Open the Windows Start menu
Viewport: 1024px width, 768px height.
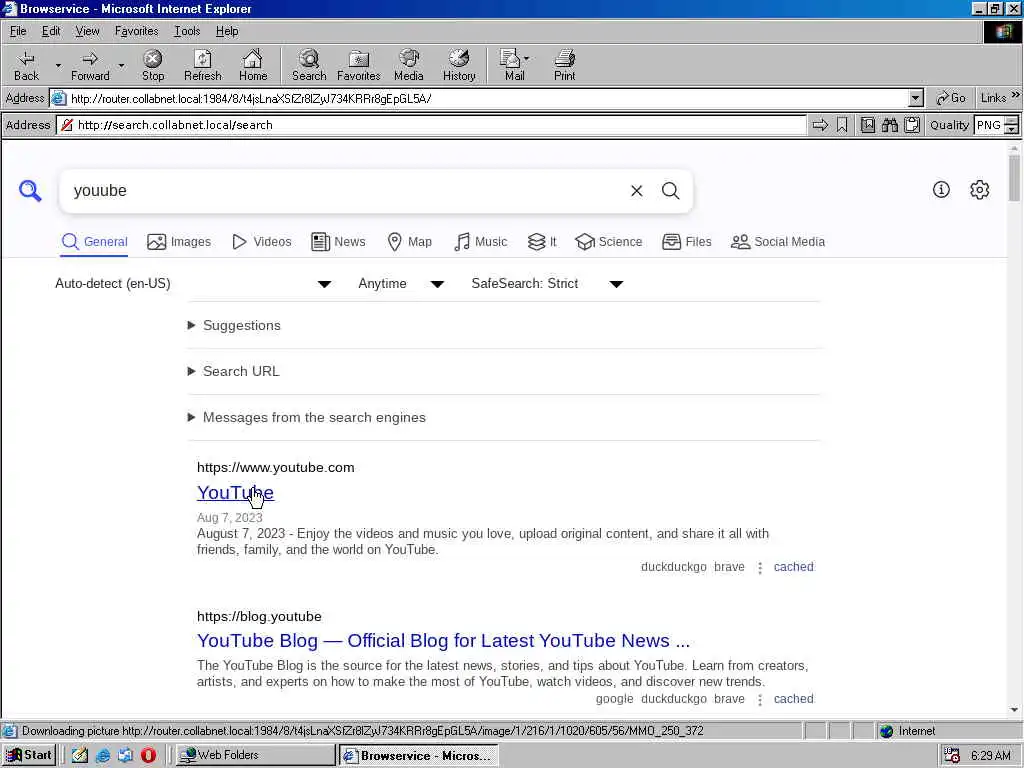[x=29, y=755]
